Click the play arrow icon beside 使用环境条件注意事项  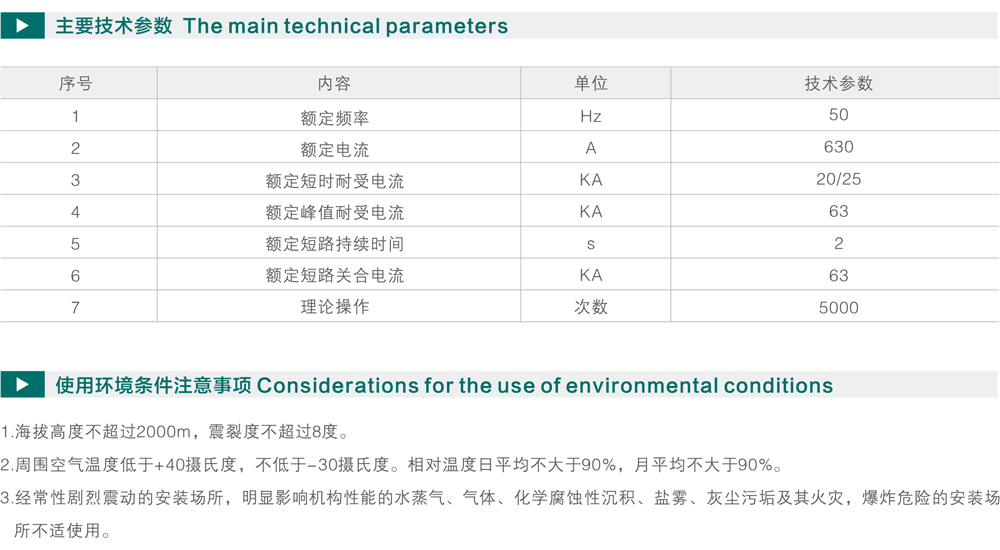[x=22, y=384]
